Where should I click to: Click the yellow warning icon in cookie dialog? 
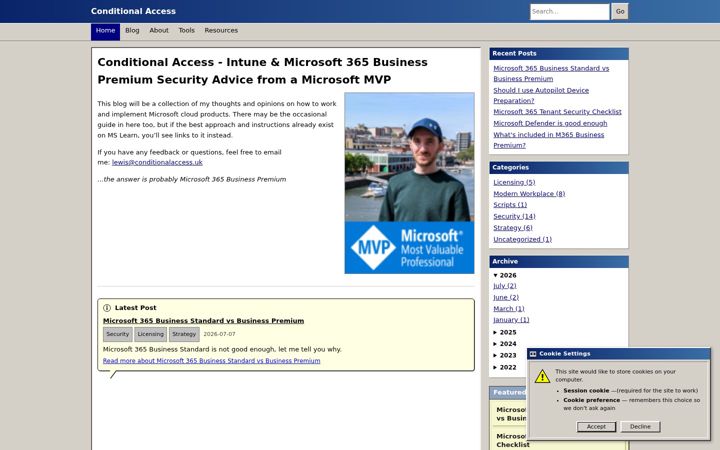click(542, 377)
